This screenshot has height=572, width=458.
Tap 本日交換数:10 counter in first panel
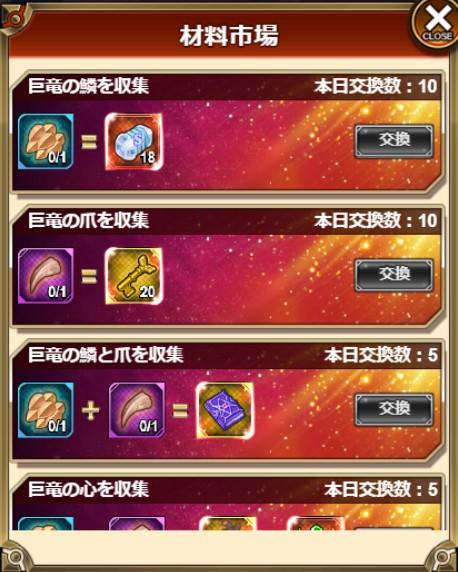376,87
